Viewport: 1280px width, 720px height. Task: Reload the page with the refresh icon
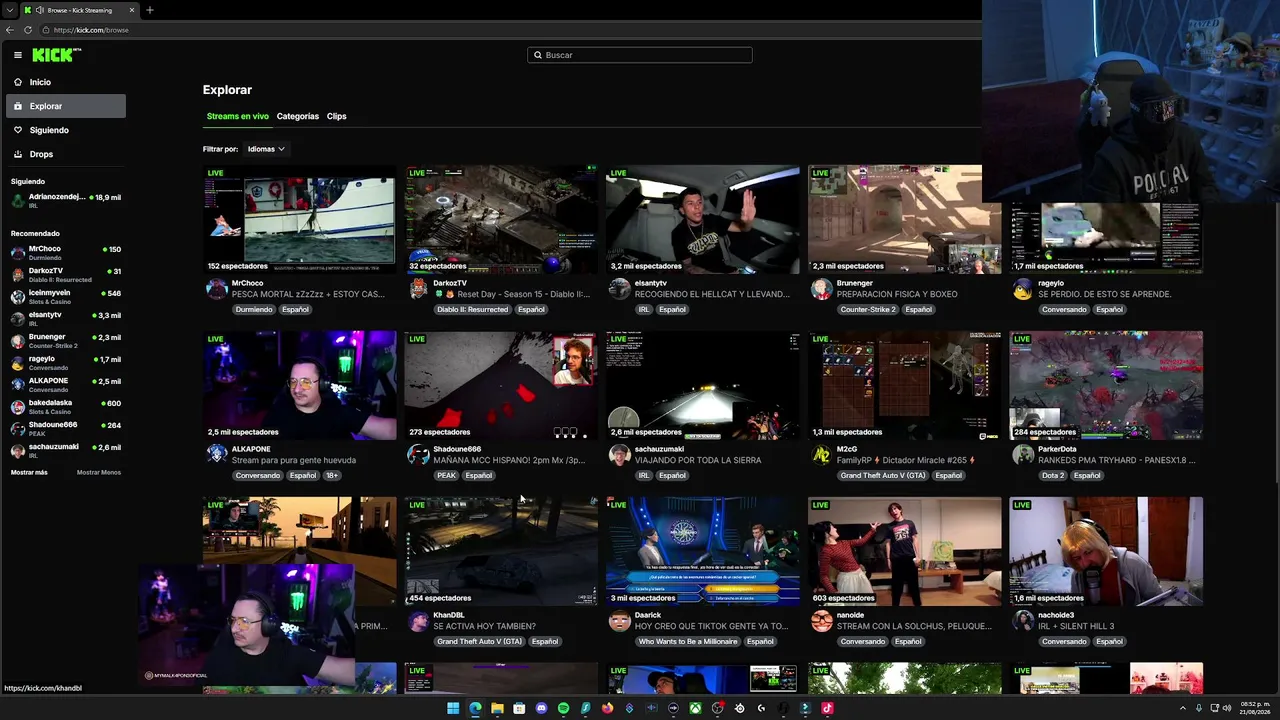pos(28,30)
